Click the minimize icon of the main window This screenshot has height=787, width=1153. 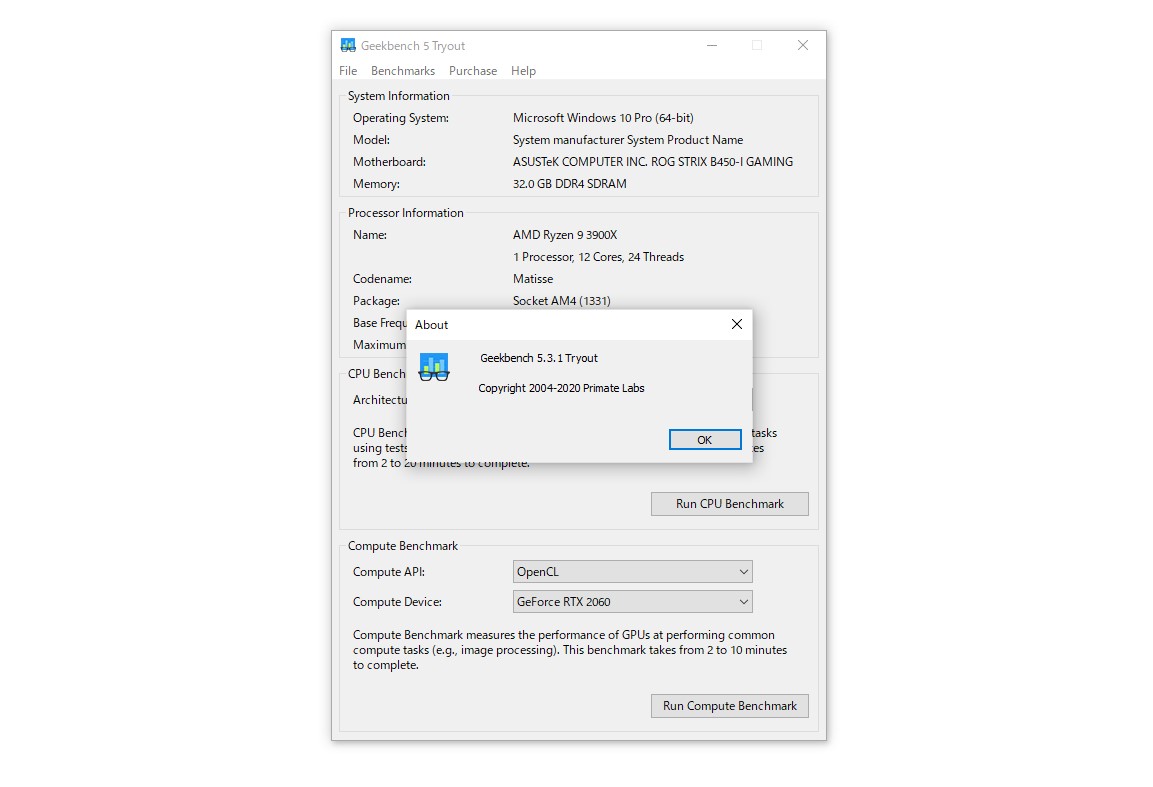[x=711, y=45]
